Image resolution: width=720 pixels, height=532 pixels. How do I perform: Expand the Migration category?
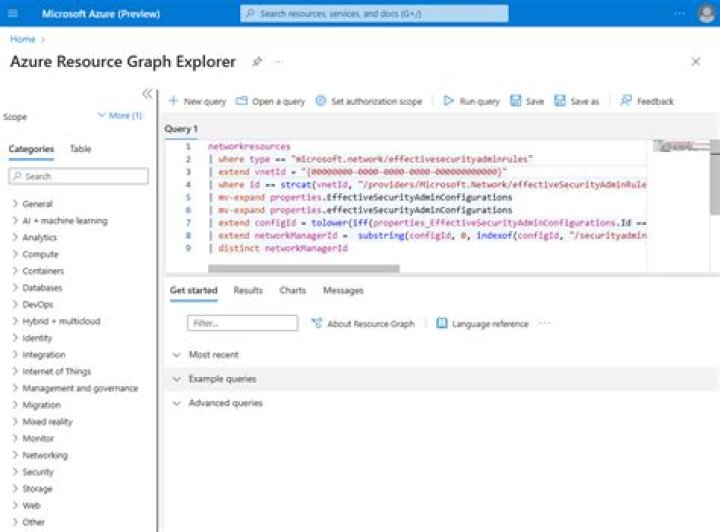pos(15,405)
